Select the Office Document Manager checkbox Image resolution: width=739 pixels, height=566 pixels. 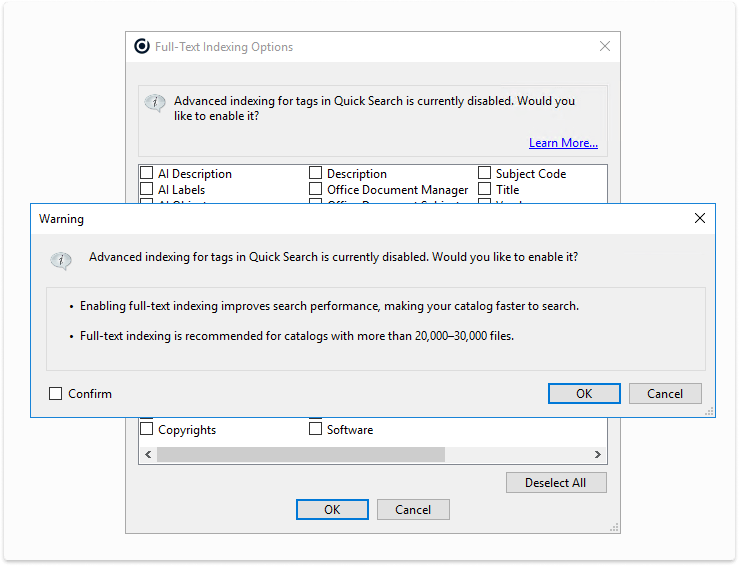pyautogui.click(x=316, y=189)
